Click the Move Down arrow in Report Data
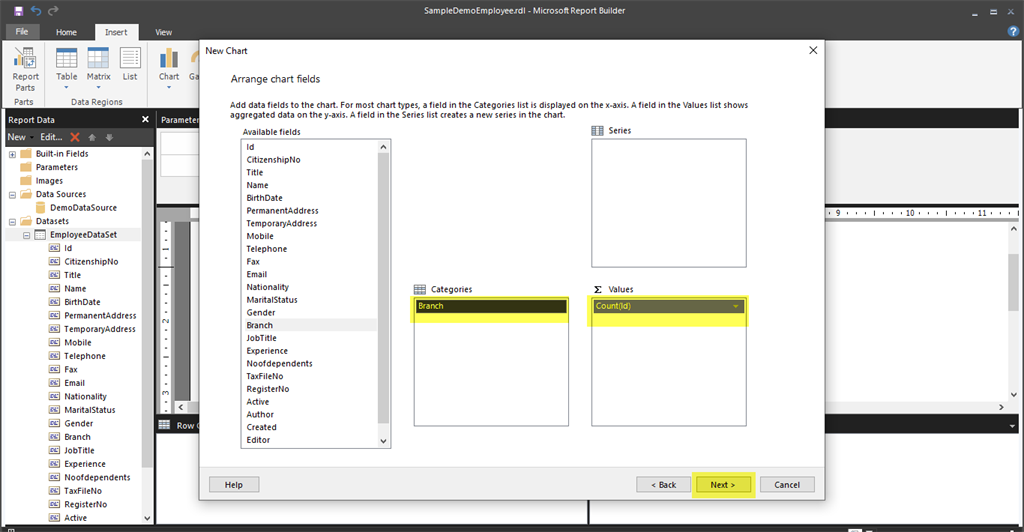1024x532 pixels. point(109,137)
